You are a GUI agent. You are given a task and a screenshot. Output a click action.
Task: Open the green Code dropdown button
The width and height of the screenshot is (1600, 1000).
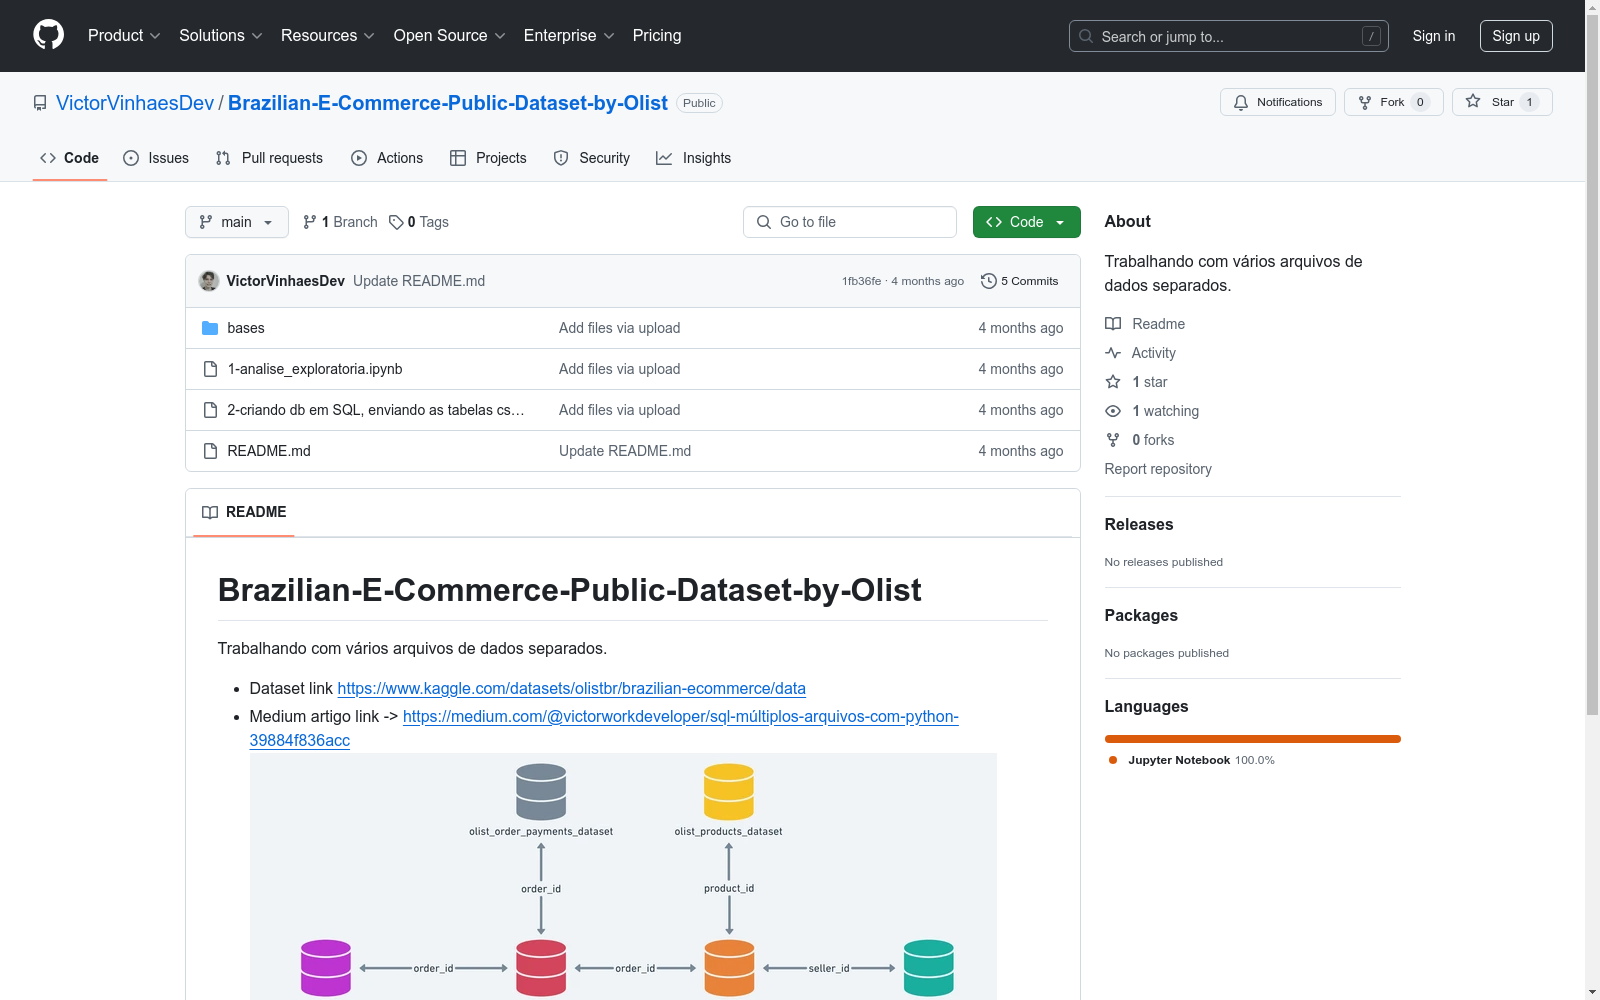1026,222
